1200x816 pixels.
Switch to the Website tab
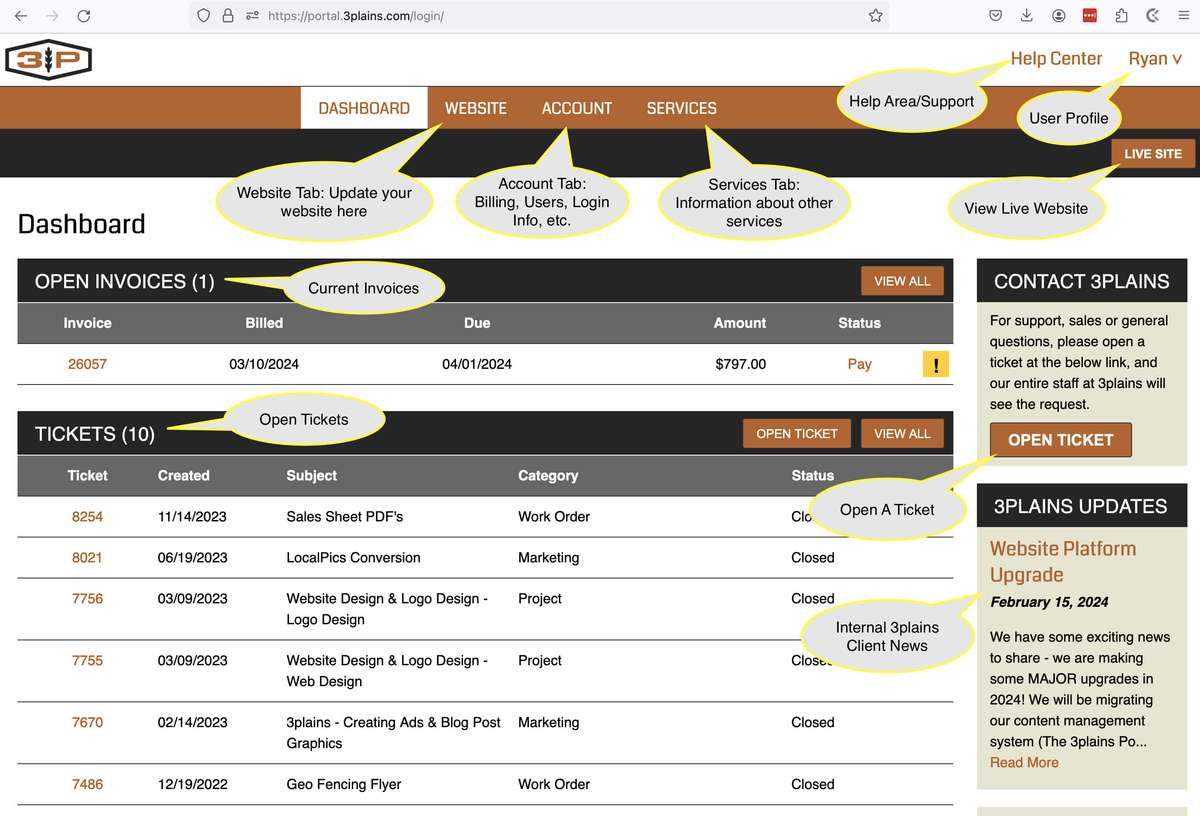(x=476, y=108)
